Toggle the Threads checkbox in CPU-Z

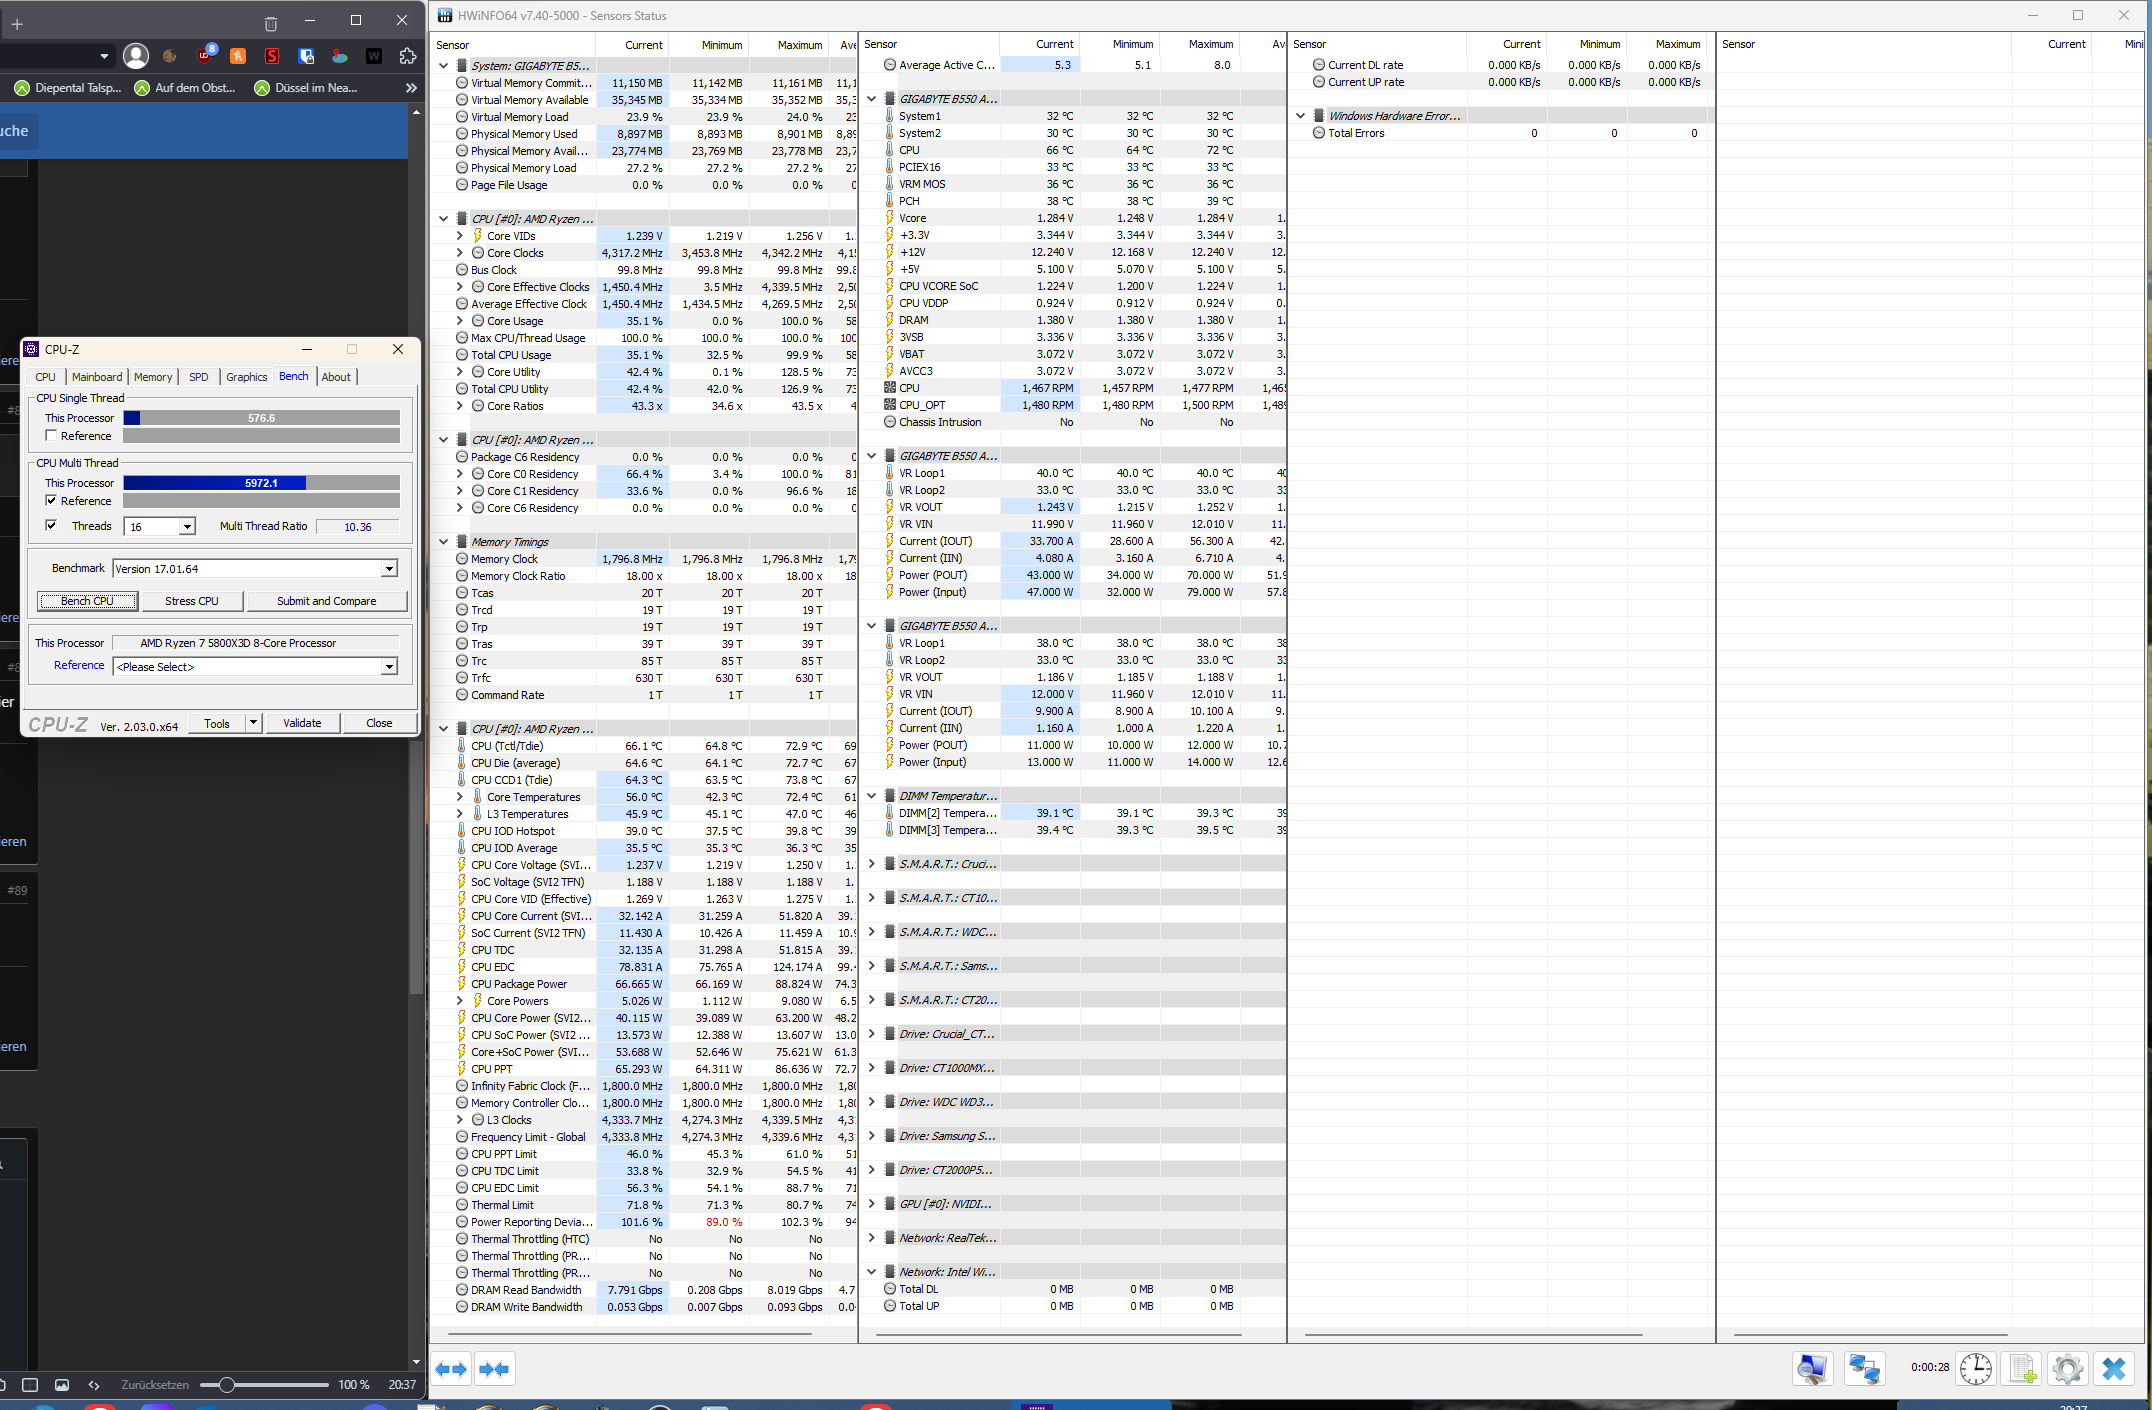pos(51,526)
